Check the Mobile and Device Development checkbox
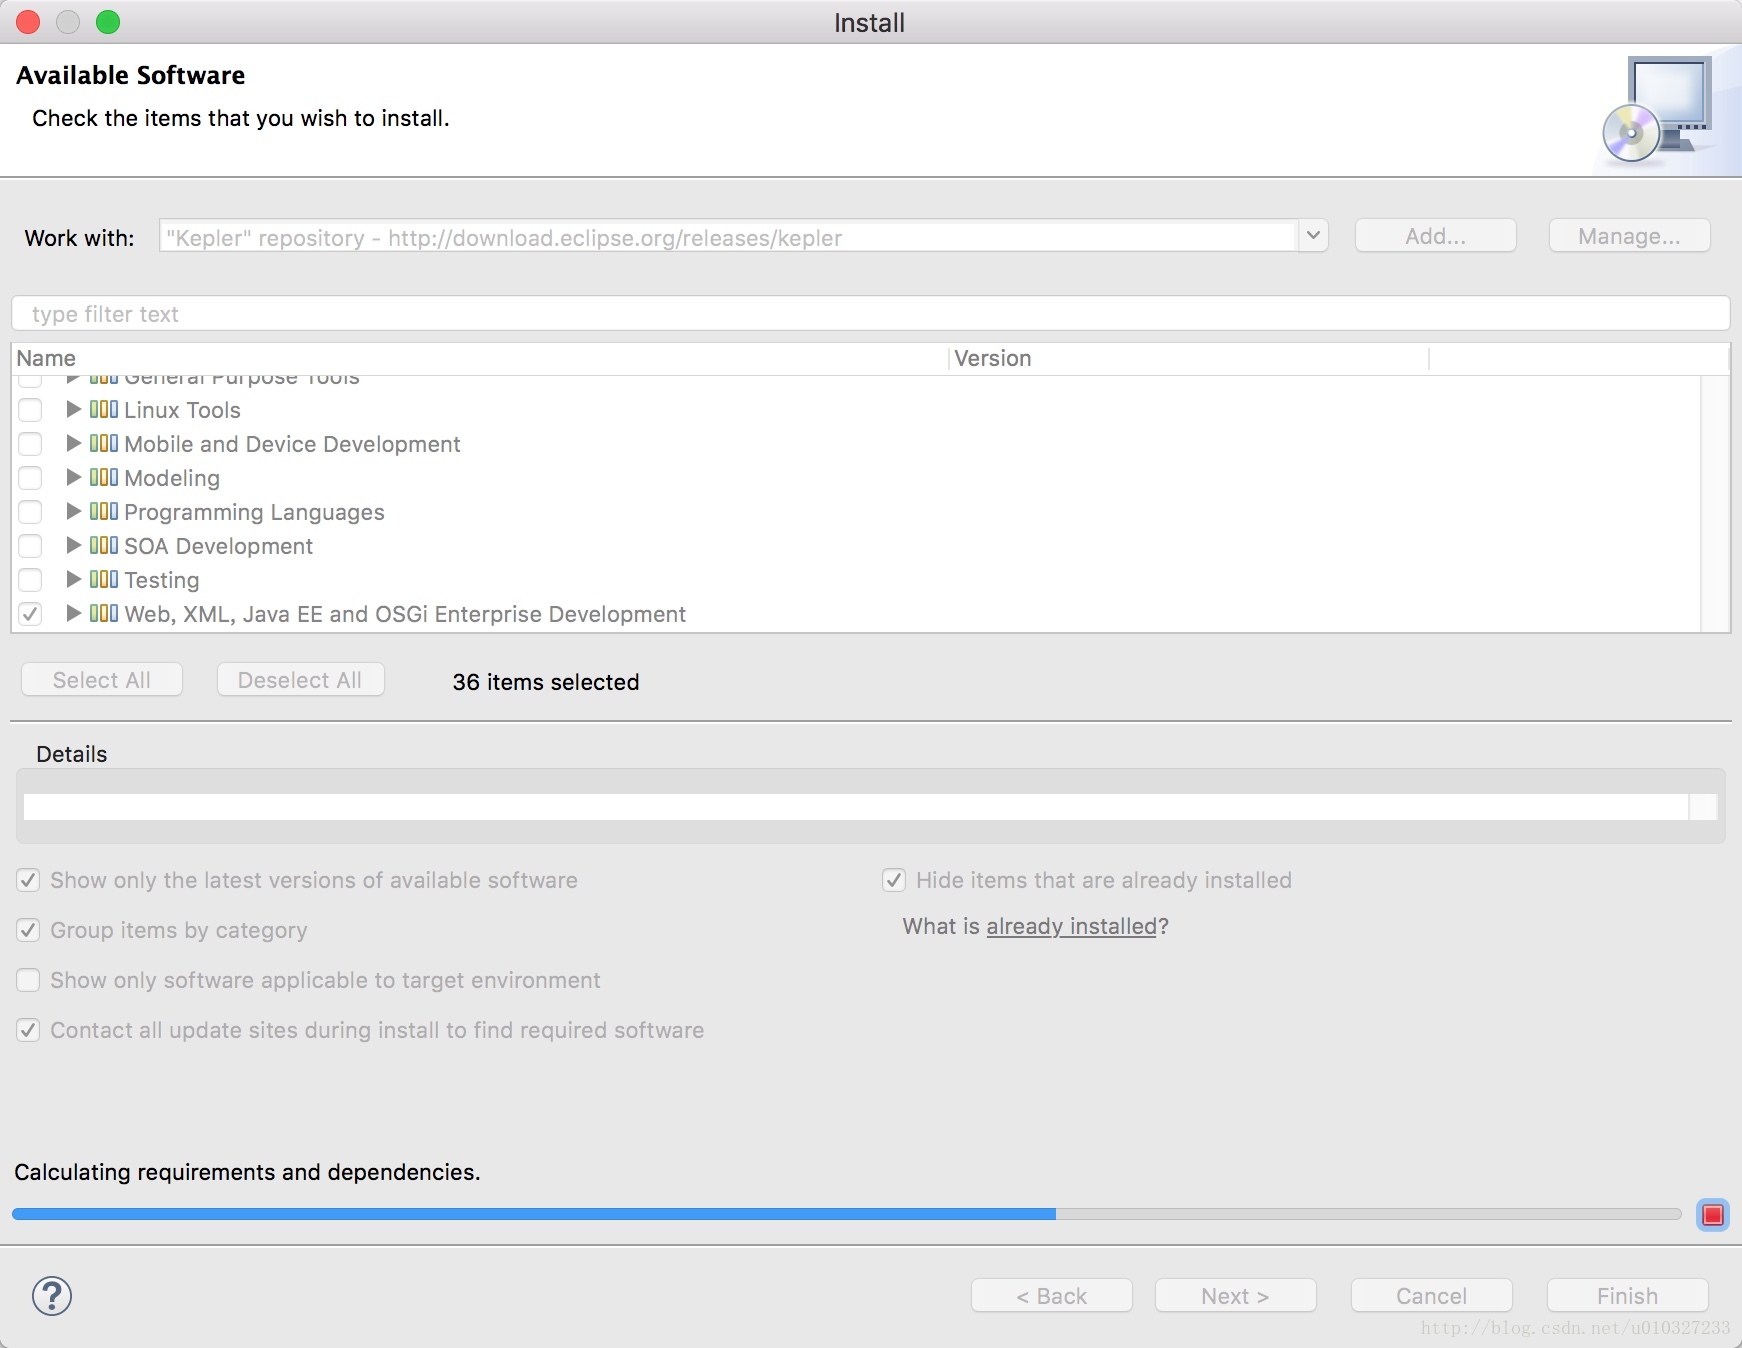This screenshot has height=1348, width=1742. 30,444
